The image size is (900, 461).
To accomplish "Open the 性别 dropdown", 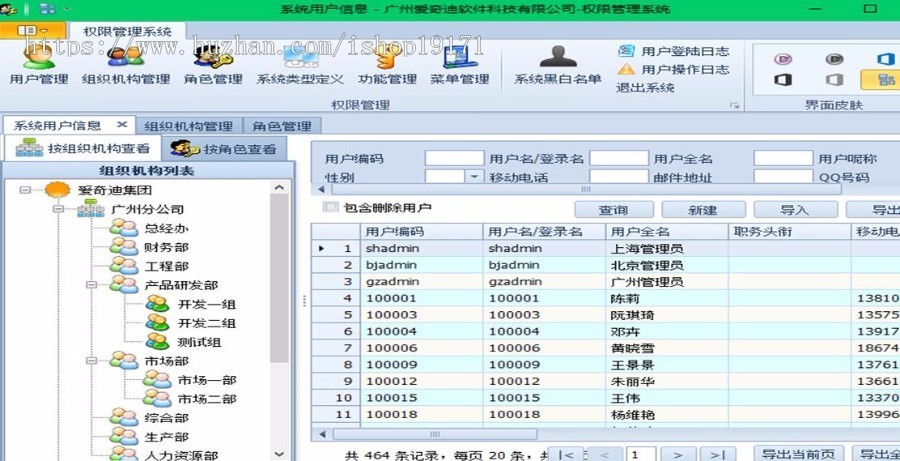I will [474, 177].
